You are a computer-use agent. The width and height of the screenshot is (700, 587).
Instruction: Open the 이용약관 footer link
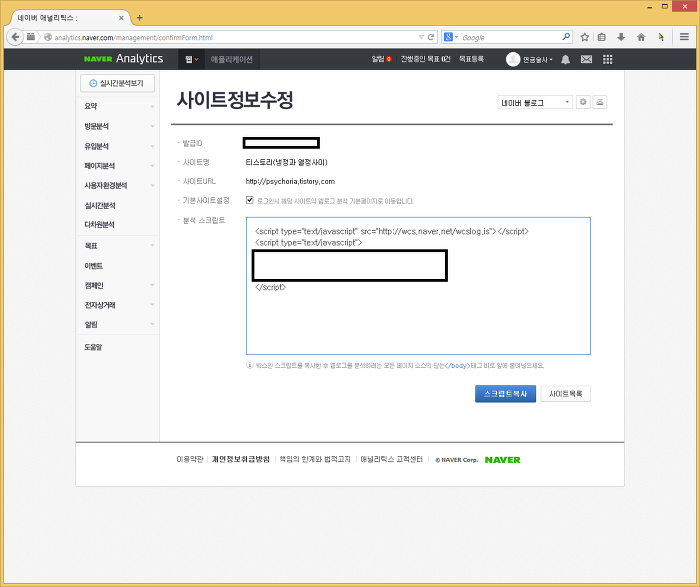(x=190, y=459)
